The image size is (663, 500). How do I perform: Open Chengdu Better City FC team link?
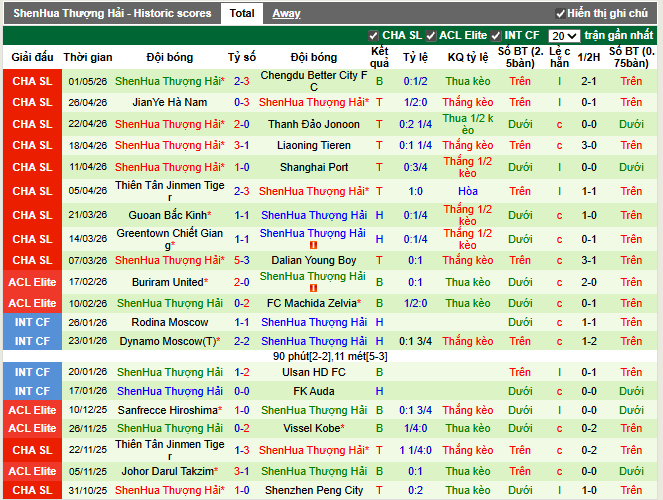click(x=314, y=81)
